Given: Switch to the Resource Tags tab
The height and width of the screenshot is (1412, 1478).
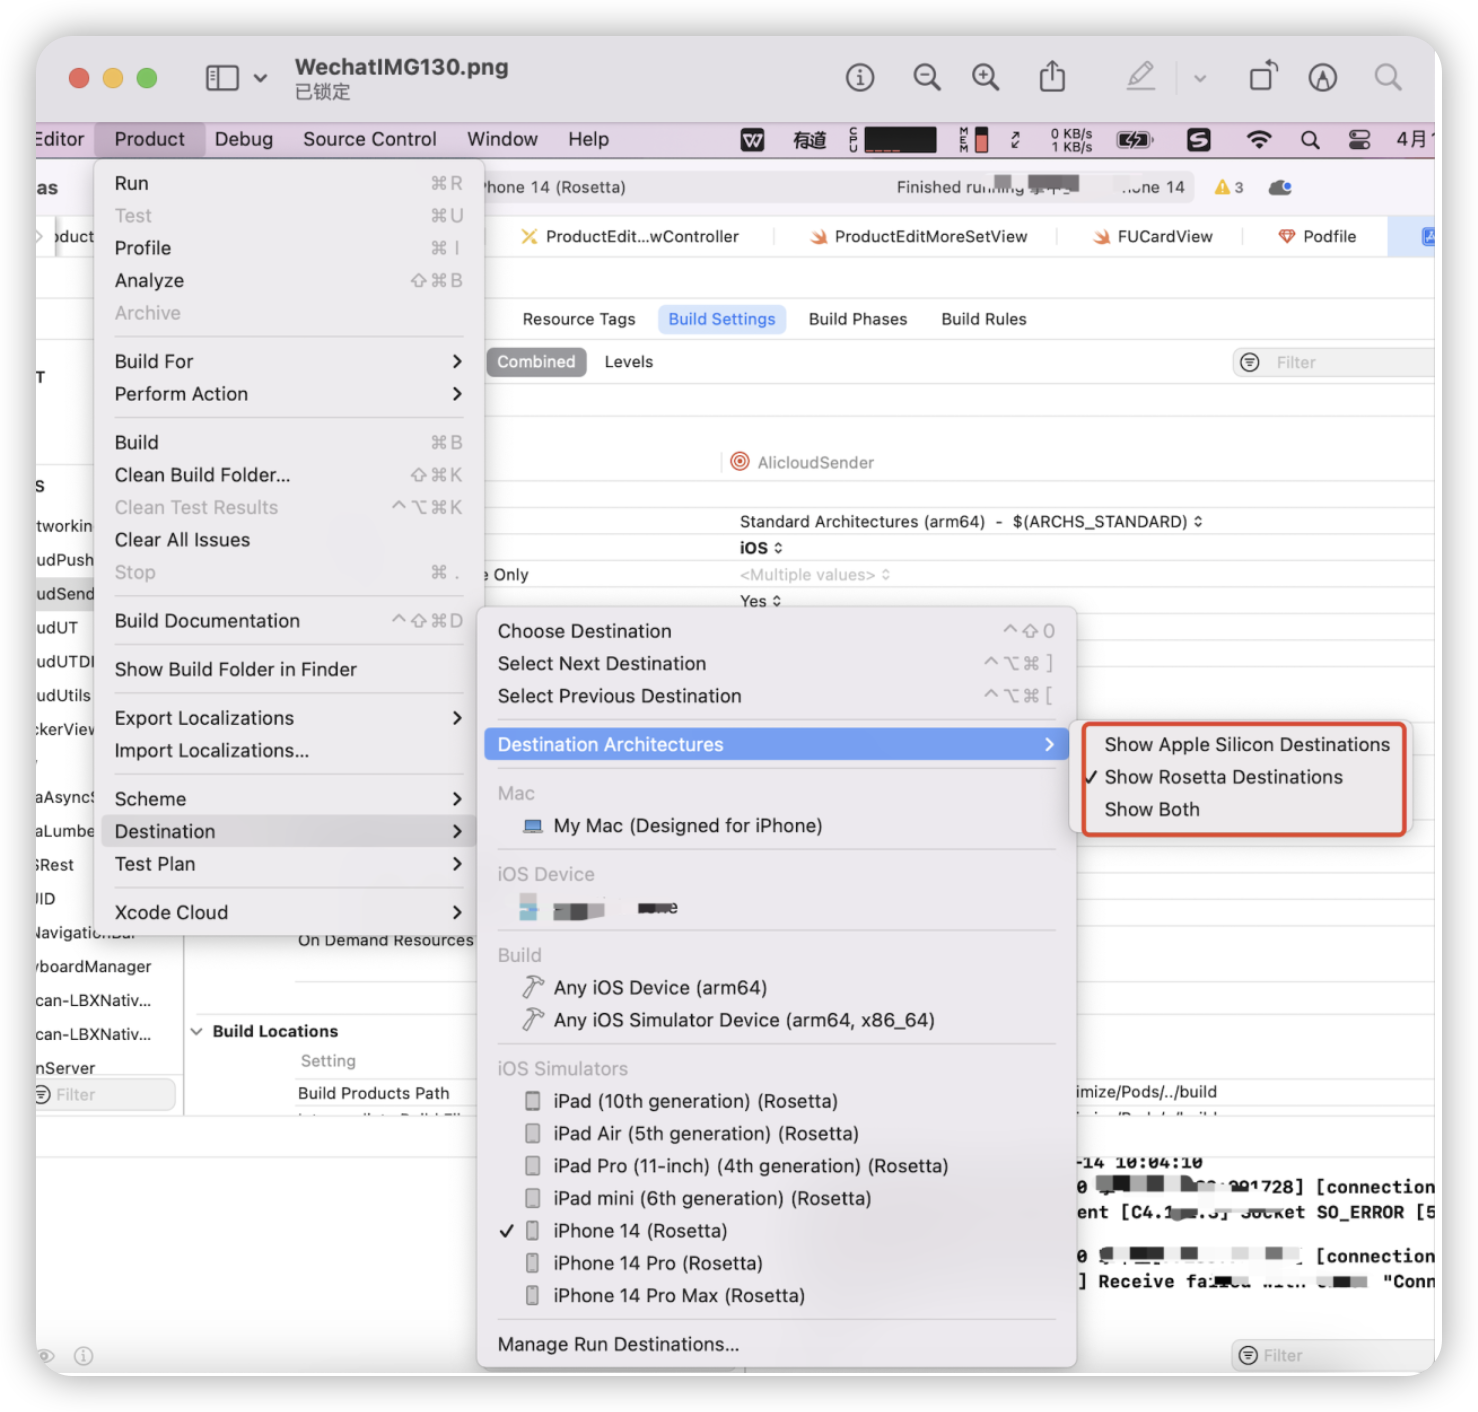Looking at the screenshot, I should (x=579, y=319).
